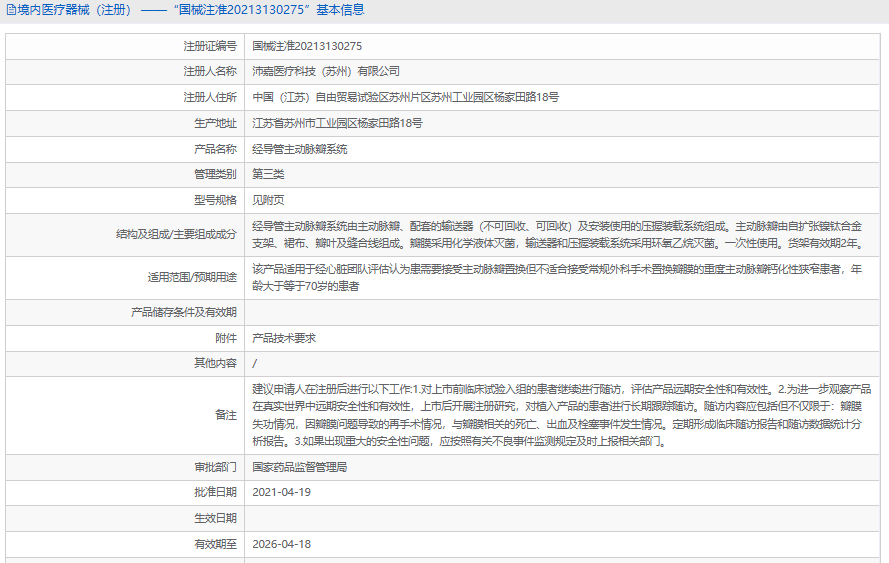Click the 注册人住所 label

(210, 98)
